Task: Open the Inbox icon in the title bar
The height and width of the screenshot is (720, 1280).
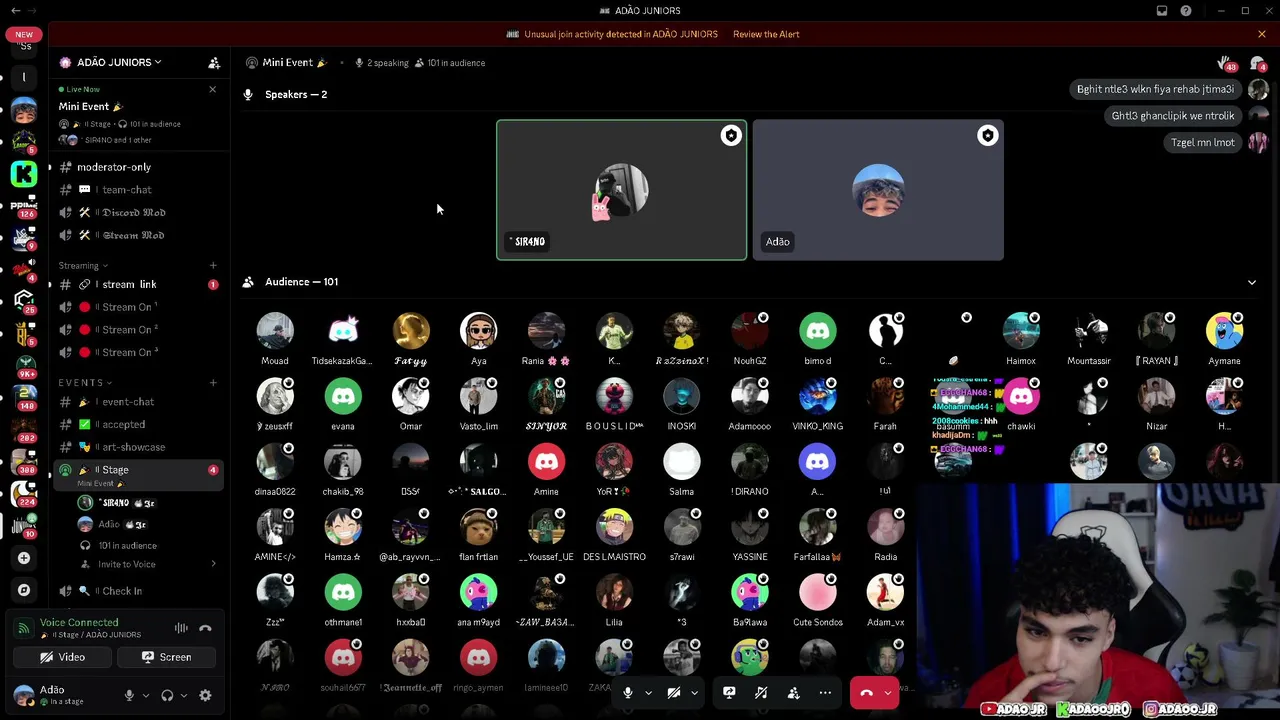Action: click(x=1162, y=11)
